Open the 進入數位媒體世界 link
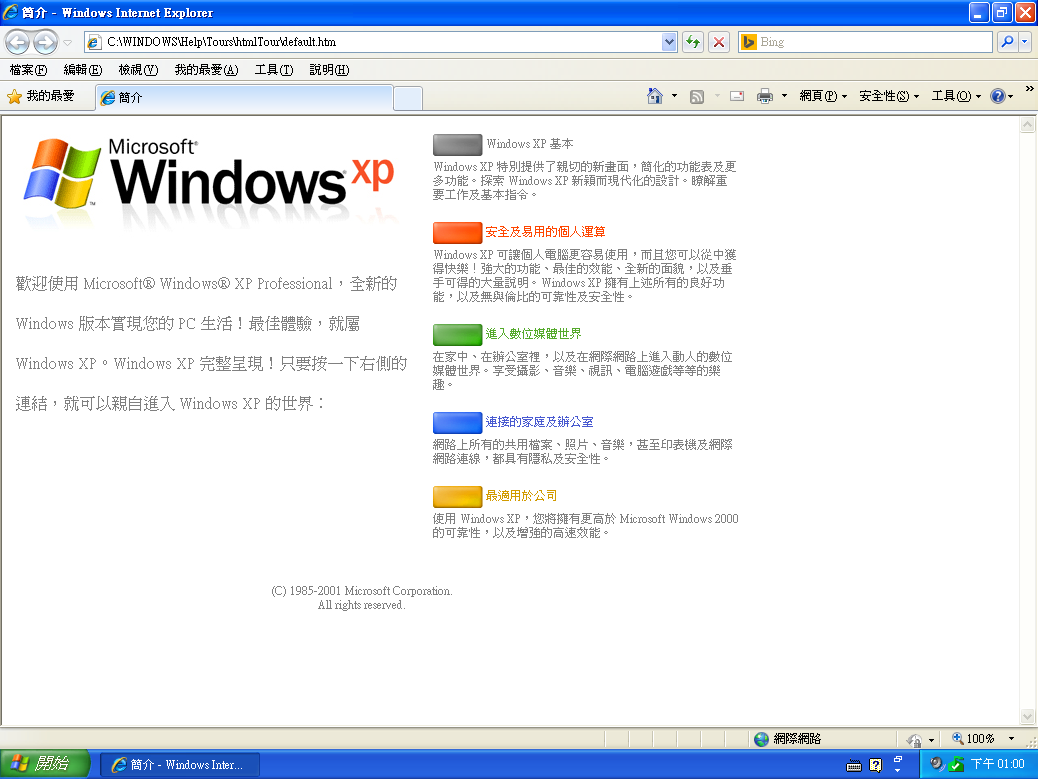The height and width of the screenshot is (779, 1038). (533, 334)
